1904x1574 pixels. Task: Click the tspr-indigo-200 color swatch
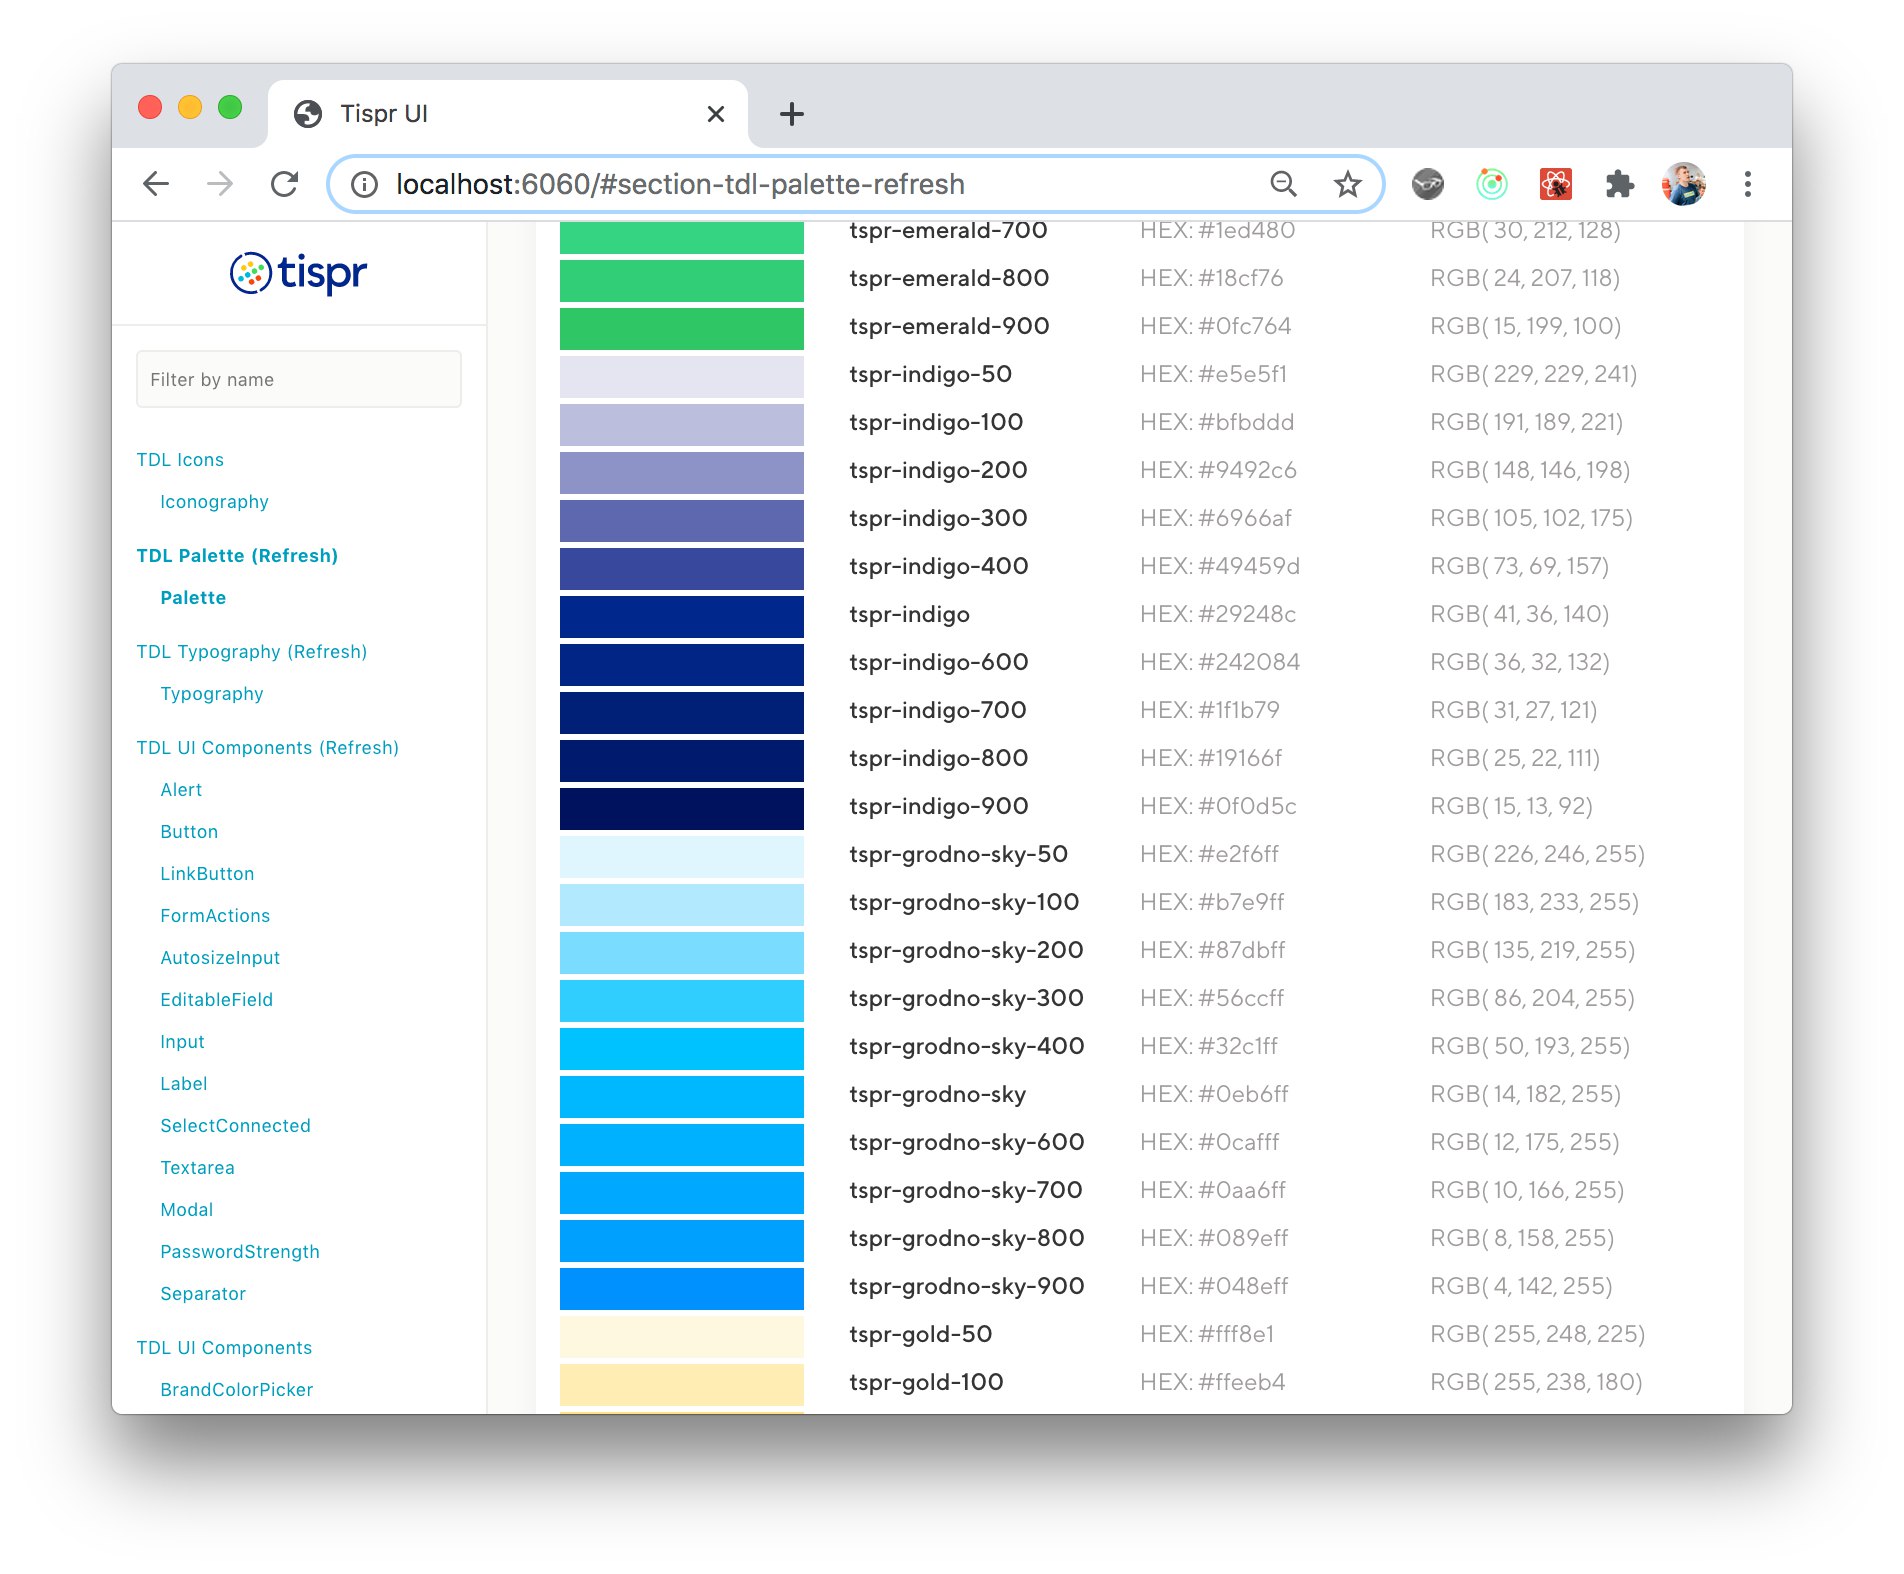click(681, 472)
